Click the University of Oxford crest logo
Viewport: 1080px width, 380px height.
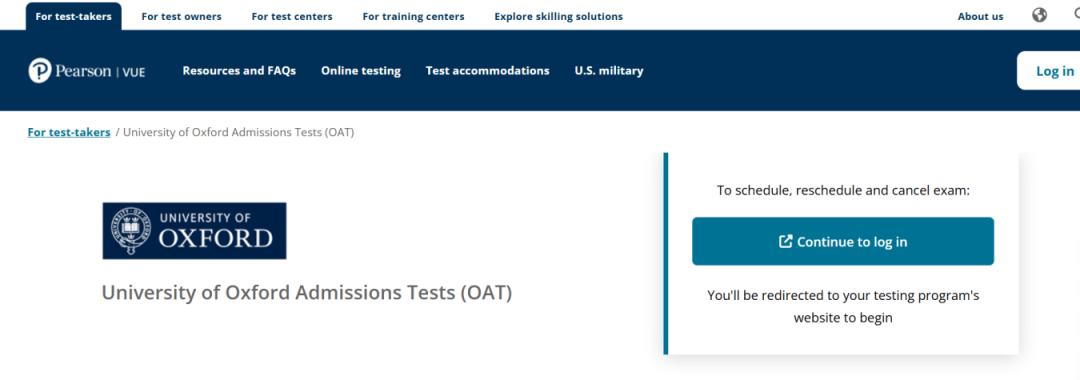point(194,231)
